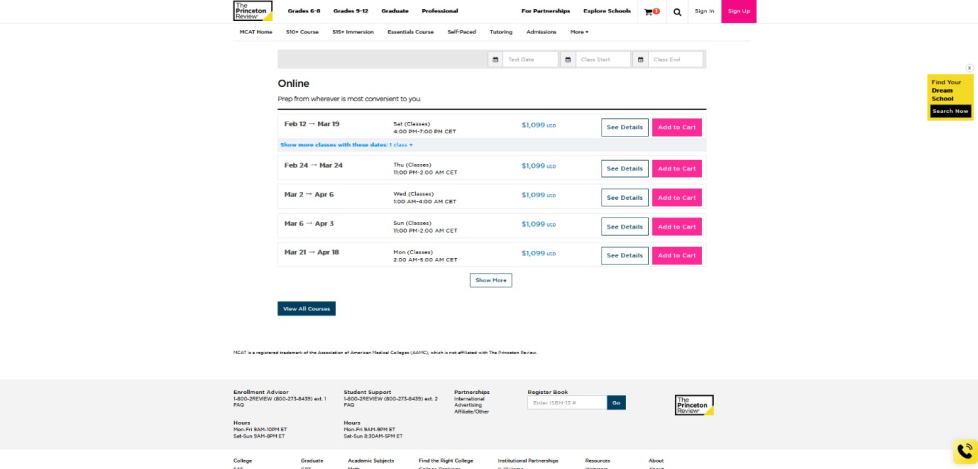Screen dimensions: 978x469
Task: Click the Class End calendar icon
Action: click(x=640, y=59)
